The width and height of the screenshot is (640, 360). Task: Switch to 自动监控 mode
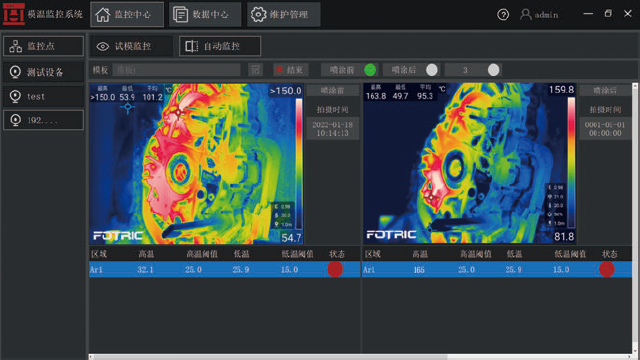click(x=220, y=46)
